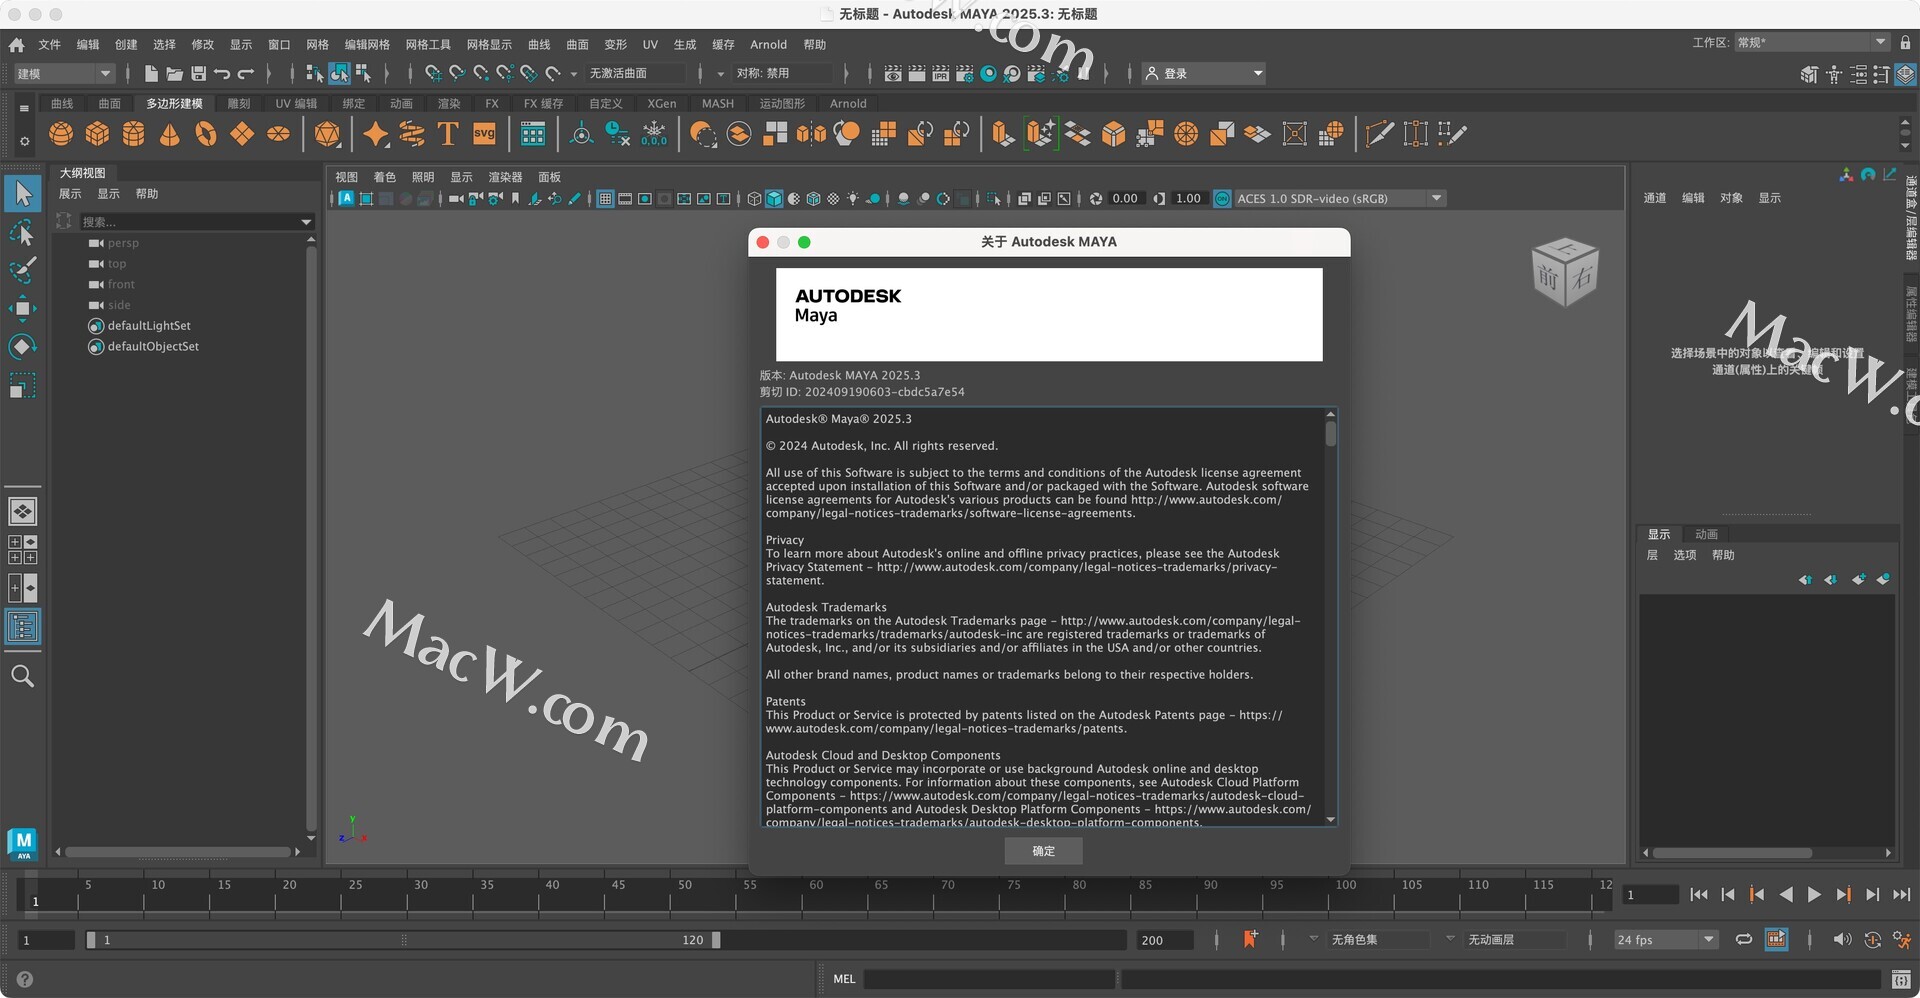Click the redo arrow icon
The height and width of the screenshot is (998, 1920).
click(x=246, y=73)
